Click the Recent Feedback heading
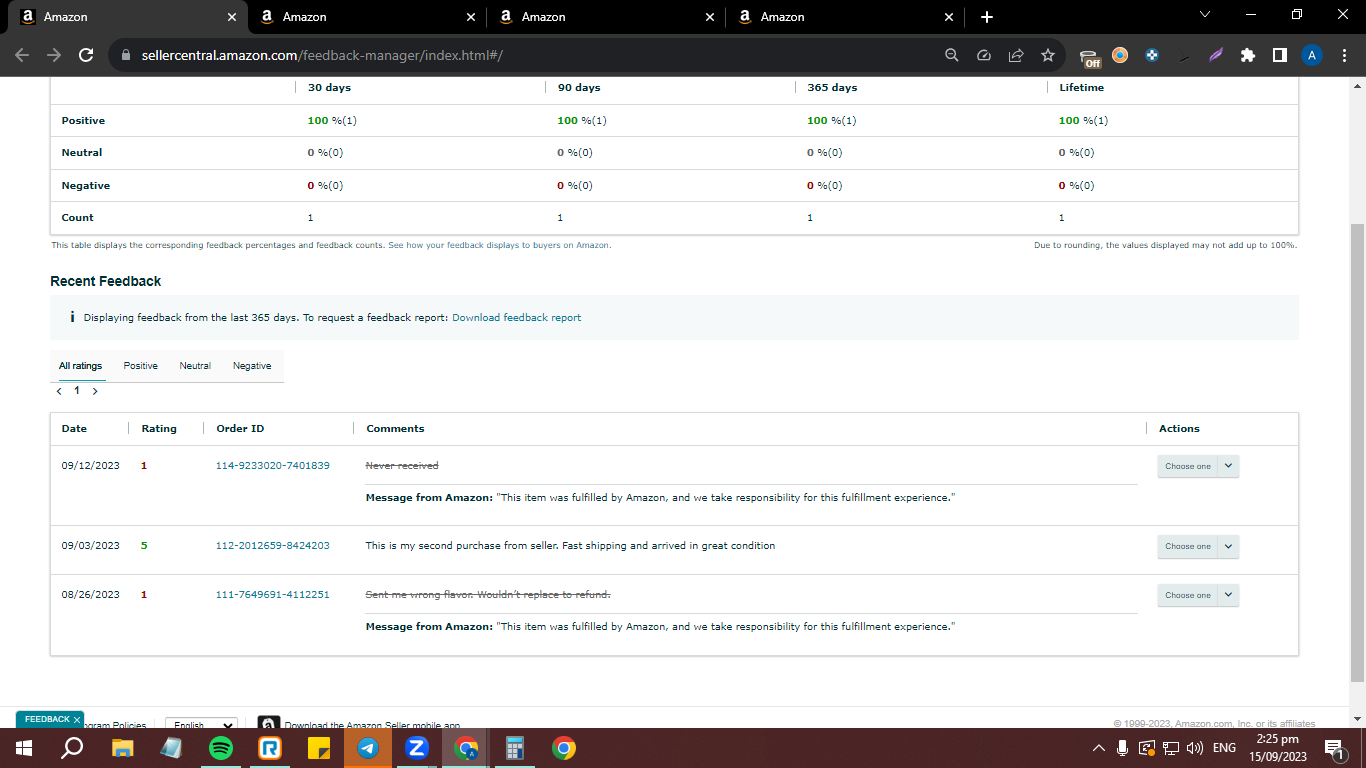This screenshot has height=768, width=1366. coord(106,282)
